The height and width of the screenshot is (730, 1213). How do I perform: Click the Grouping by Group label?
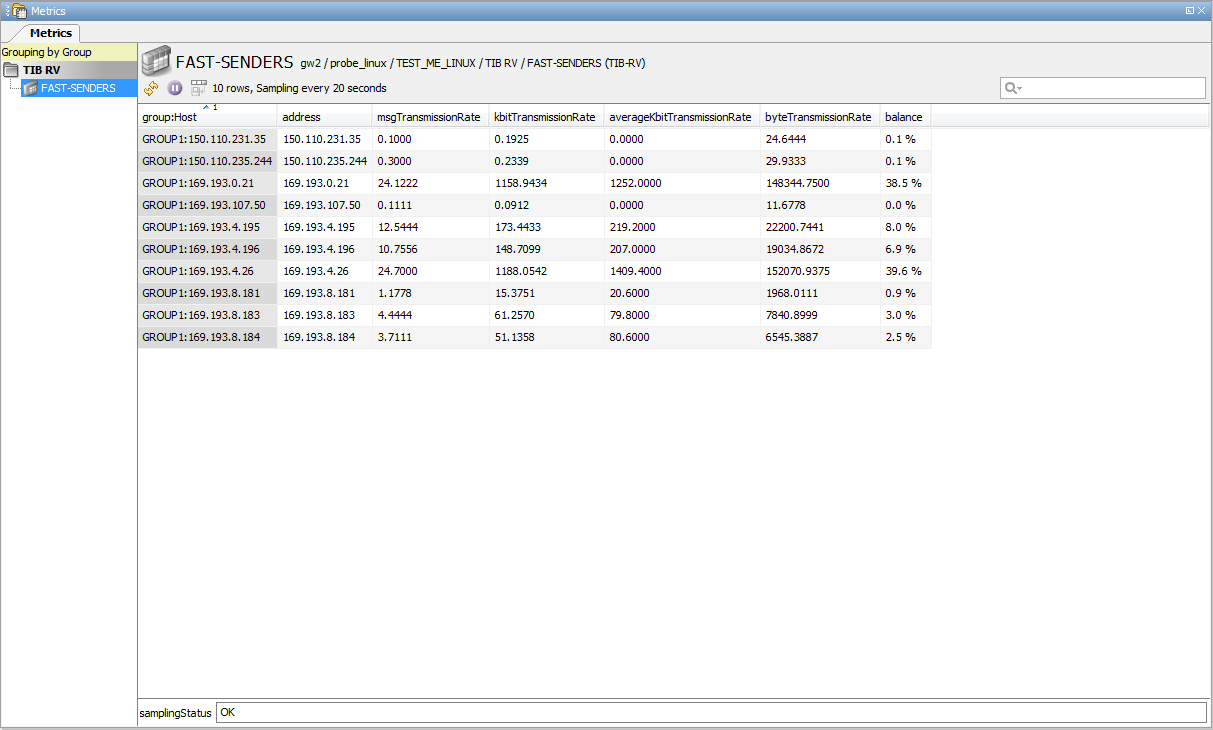47,52
